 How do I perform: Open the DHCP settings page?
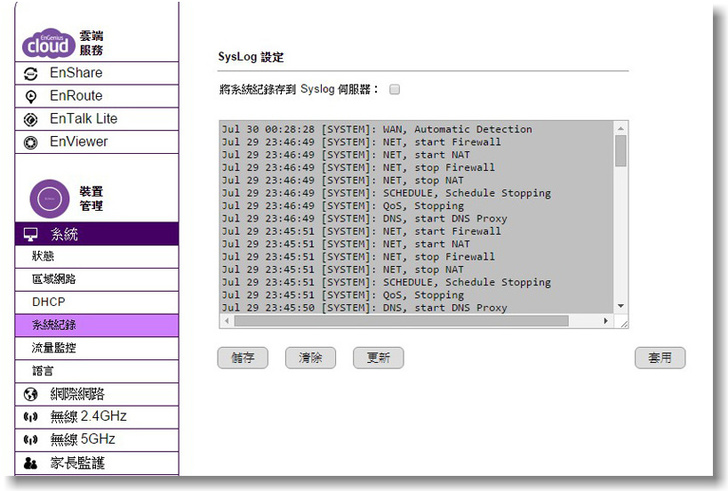point(48,302)
